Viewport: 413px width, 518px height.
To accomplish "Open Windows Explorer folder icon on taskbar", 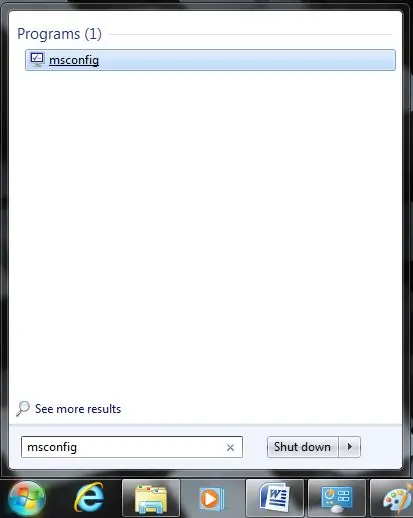I will click(x=151, y=498).
